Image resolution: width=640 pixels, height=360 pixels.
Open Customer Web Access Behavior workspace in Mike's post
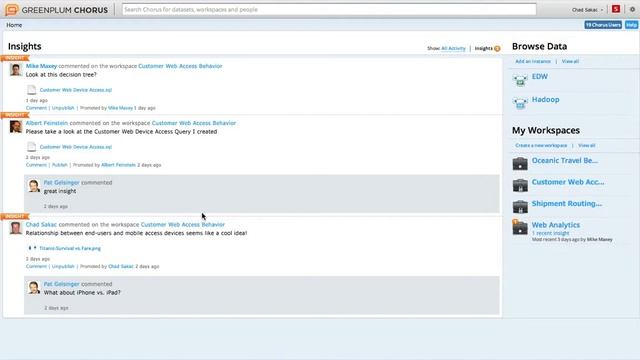coord(180,66)
